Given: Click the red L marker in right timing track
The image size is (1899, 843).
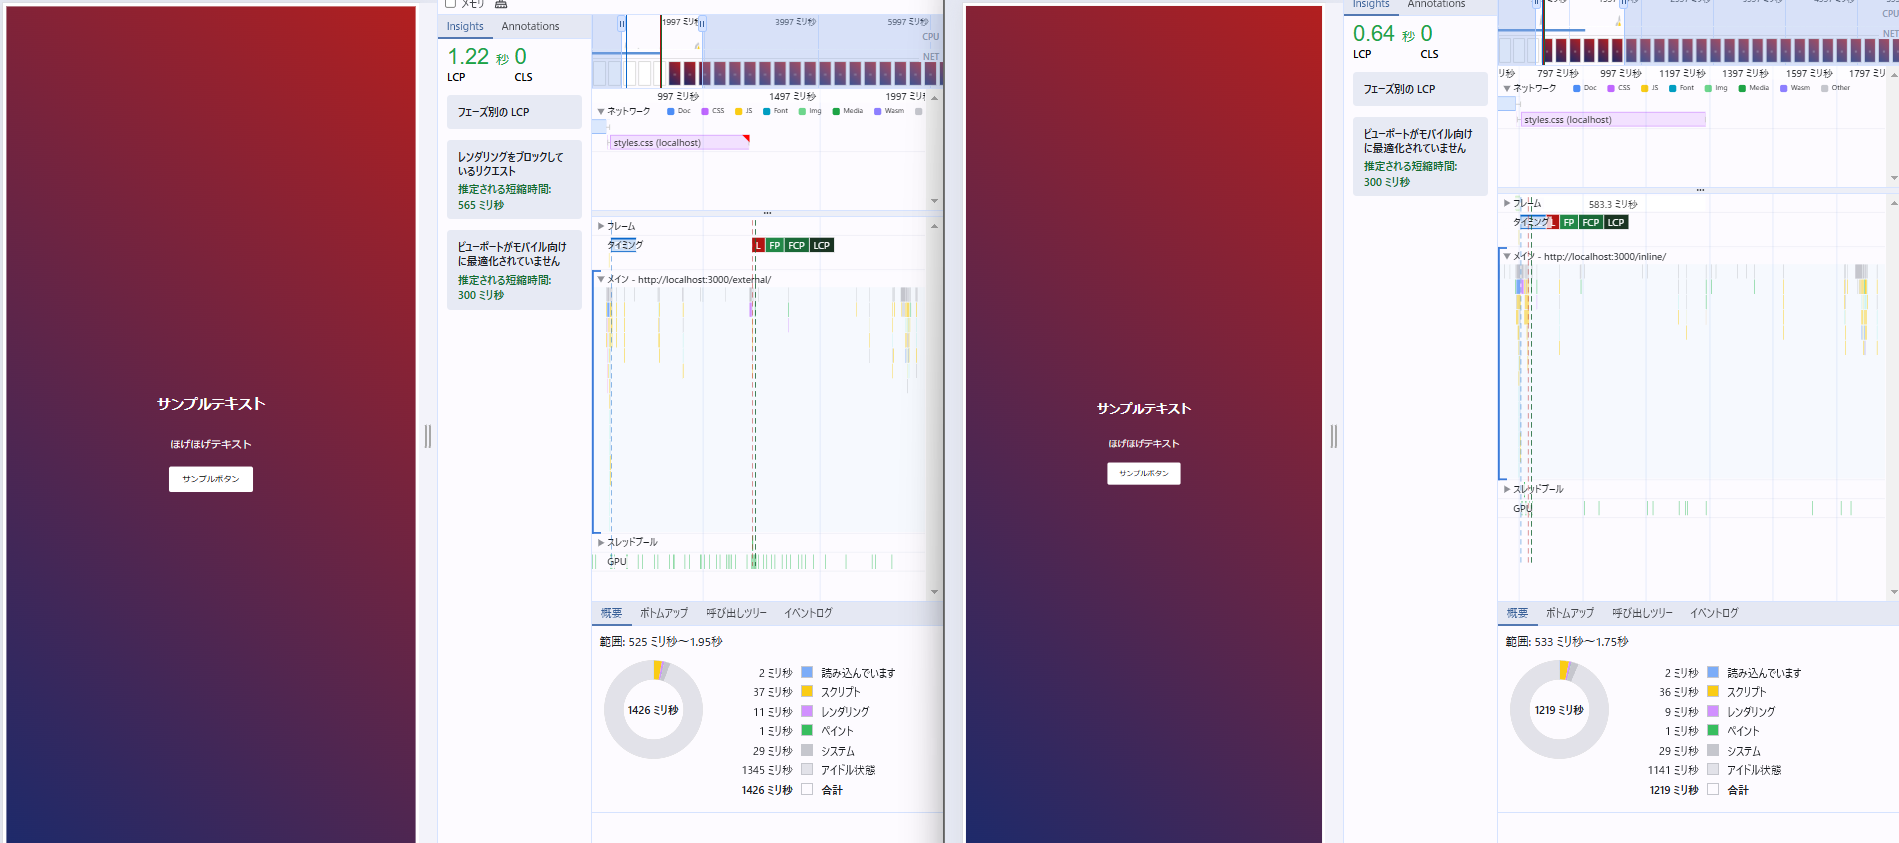Looking at the screenshot, I should (x=1554, y=222).
